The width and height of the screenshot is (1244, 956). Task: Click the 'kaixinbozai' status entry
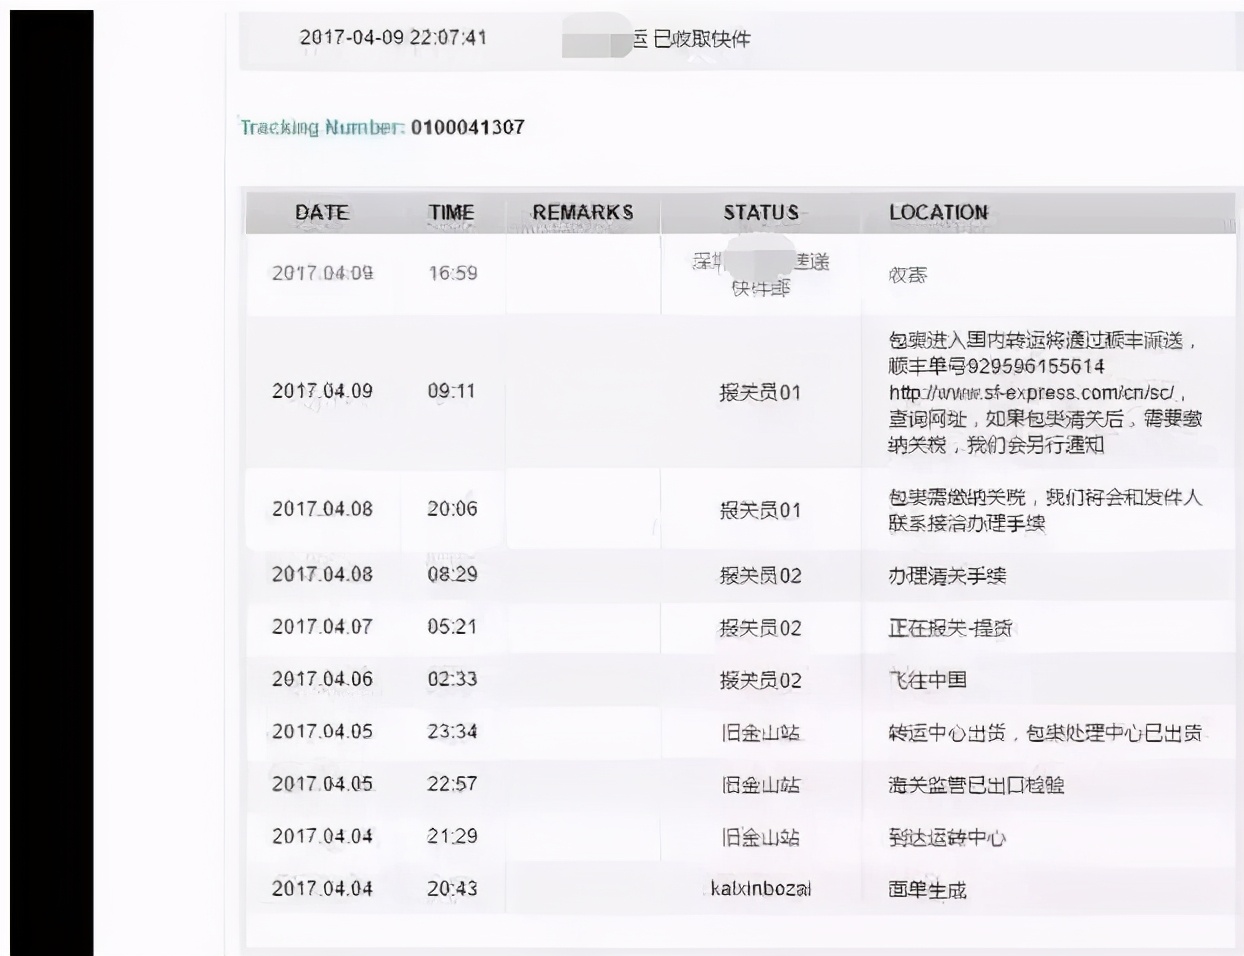pos(759,885)
